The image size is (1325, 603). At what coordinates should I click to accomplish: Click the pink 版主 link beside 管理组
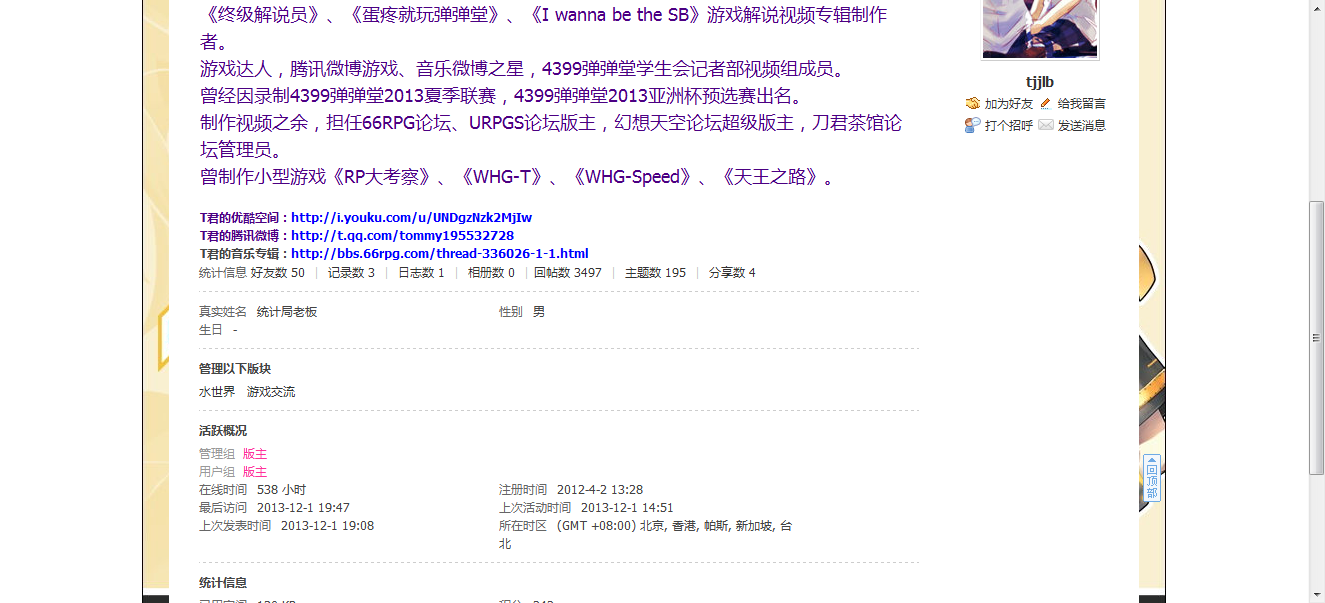click(255, 454)
